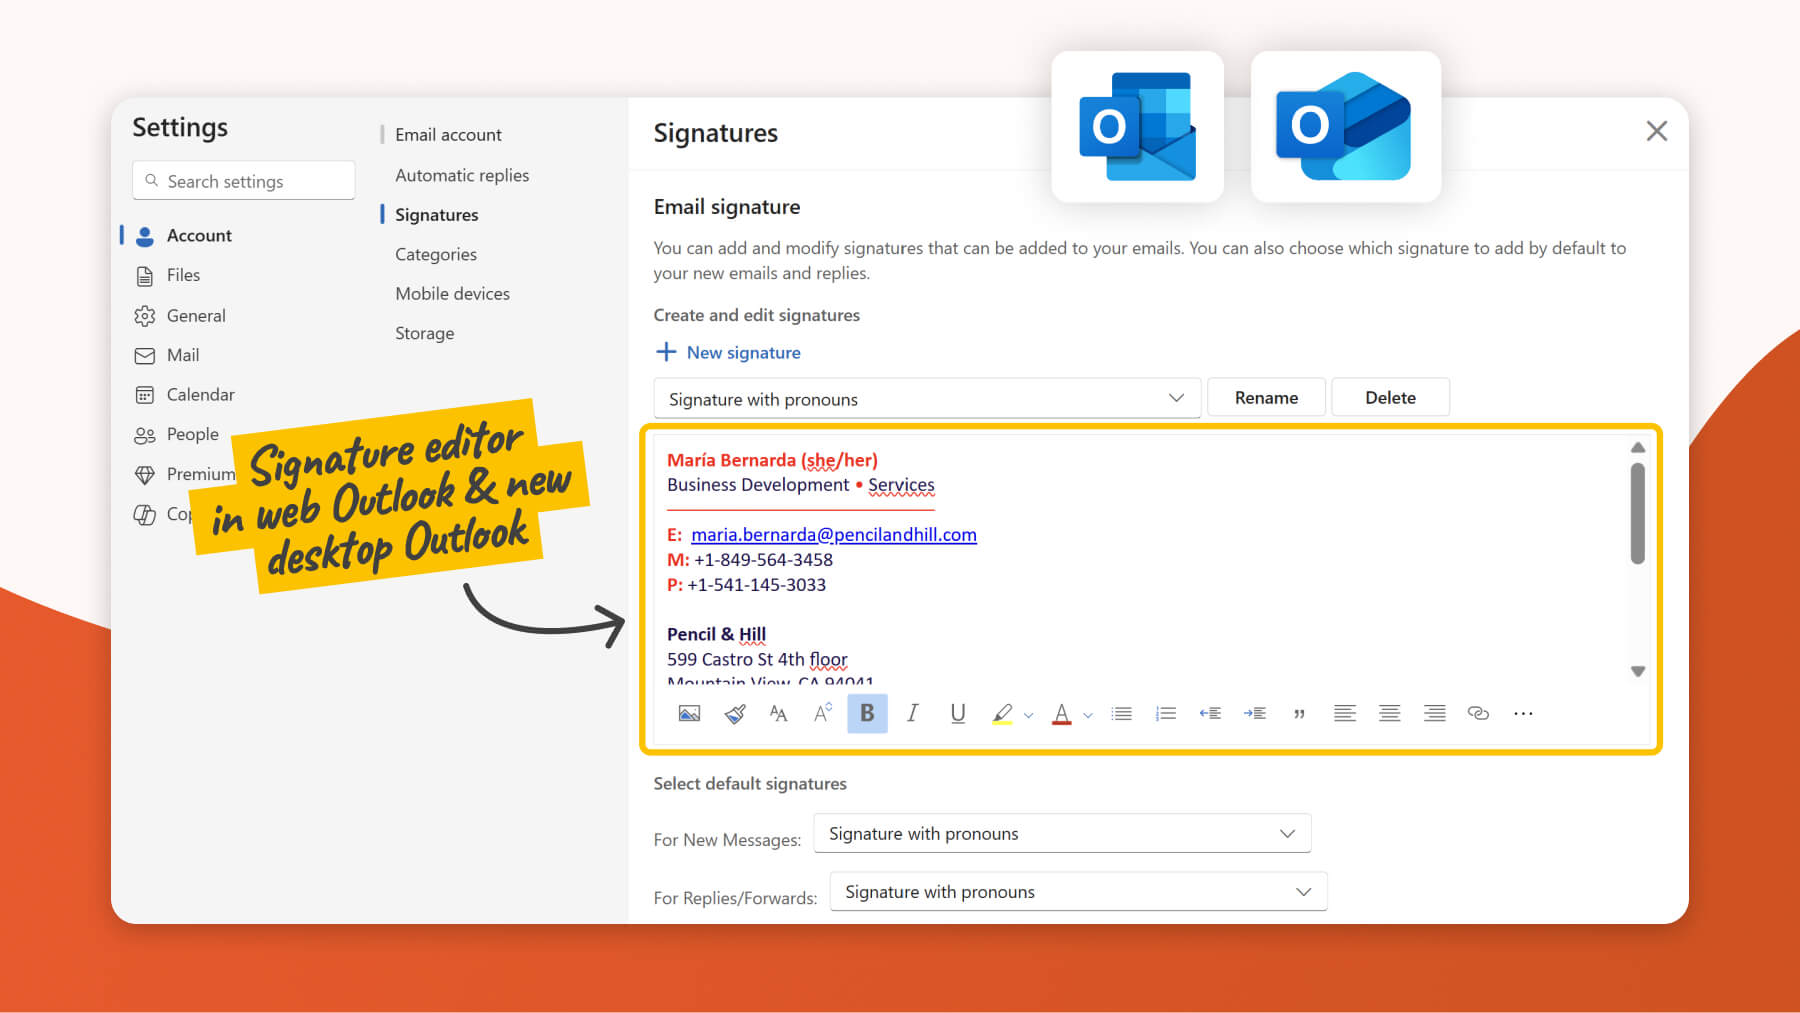1800x1013 pixels.
Task: Open For New Messages signature dropdown
Action: (x=1062, y=833)
